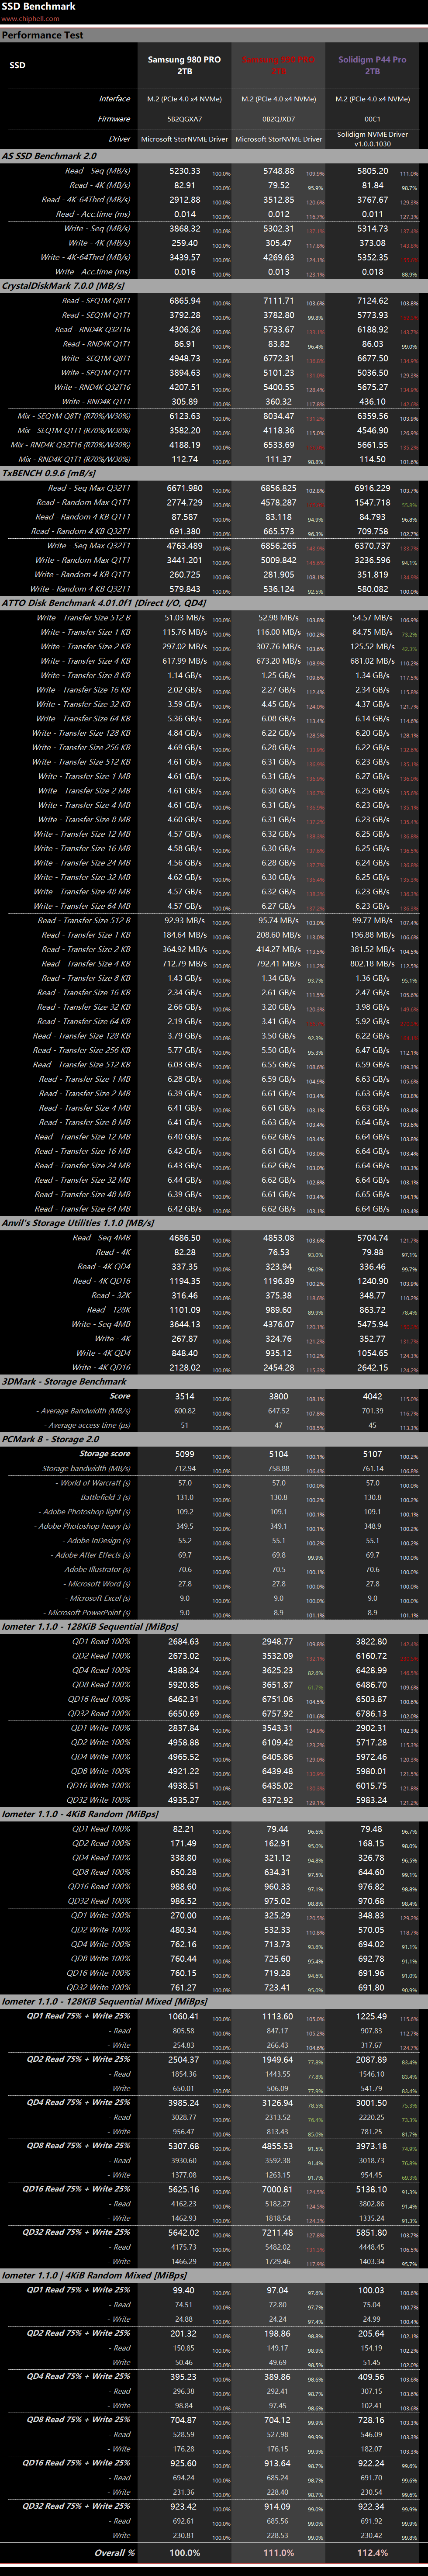Select the PCMark 8 storage score 5099
Viewport: 428px width, 2576px height.
coord(184,1454)
